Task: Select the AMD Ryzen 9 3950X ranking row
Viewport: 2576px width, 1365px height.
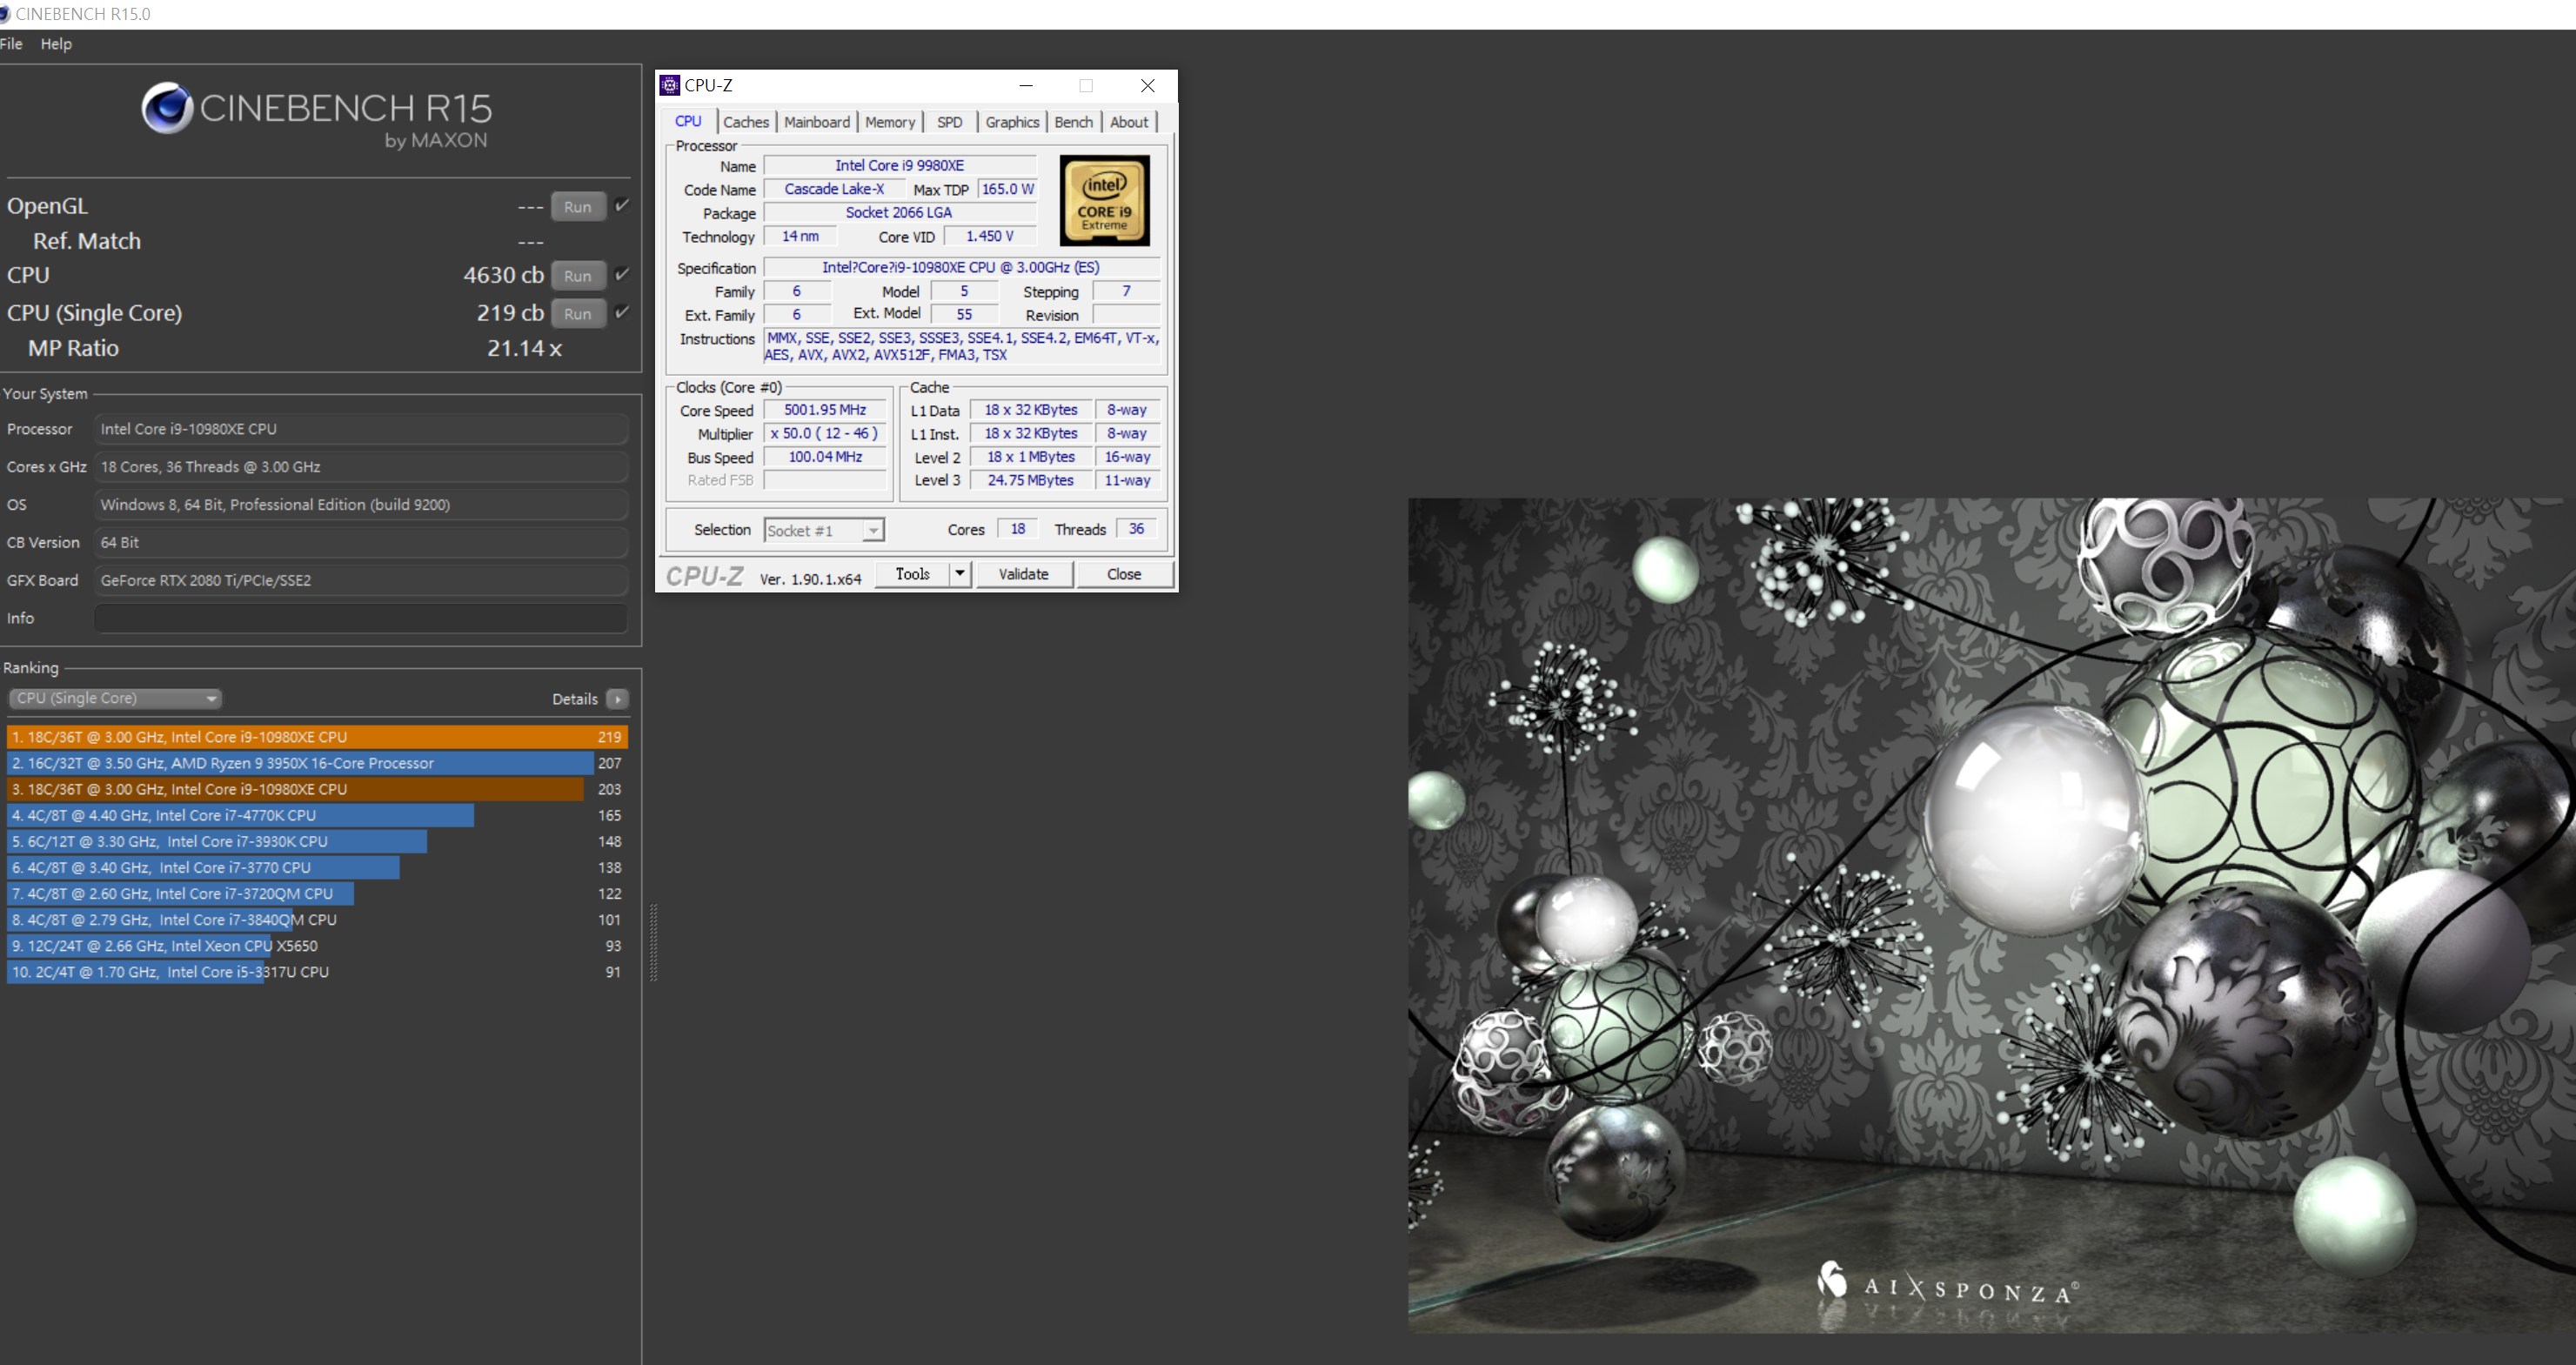Action: tap(317, 763)
